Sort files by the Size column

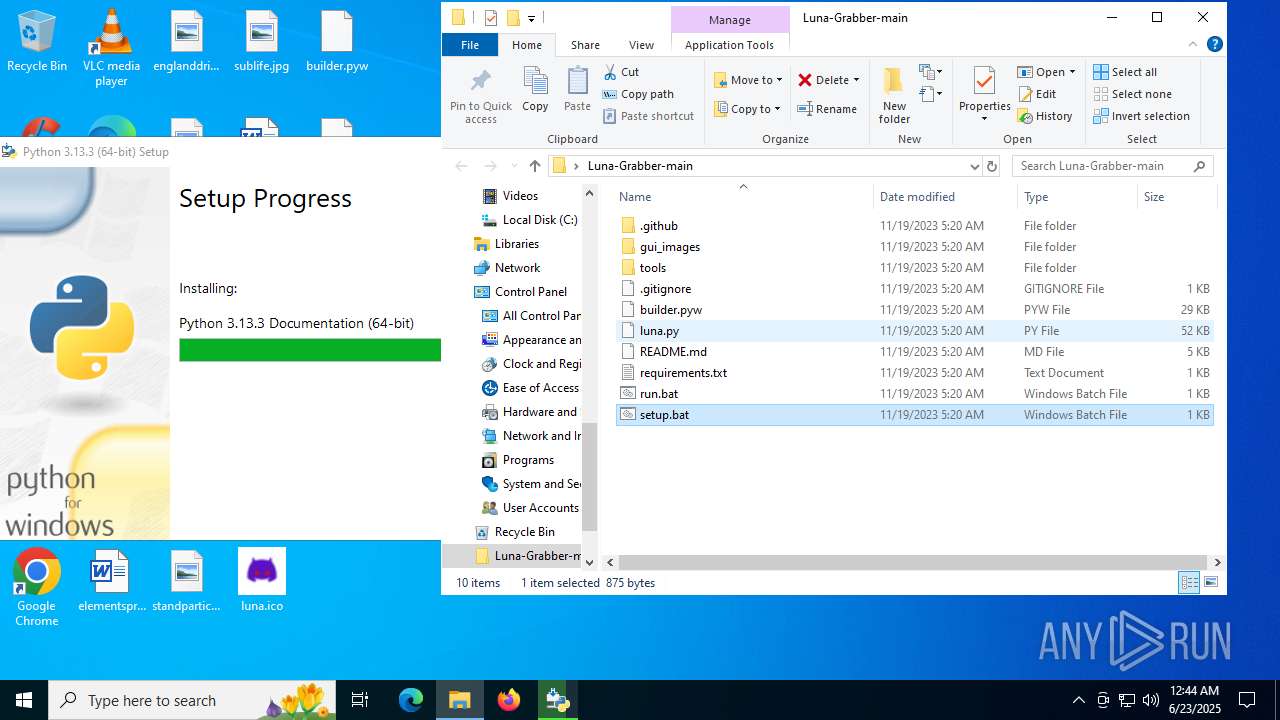[1176, 197]
